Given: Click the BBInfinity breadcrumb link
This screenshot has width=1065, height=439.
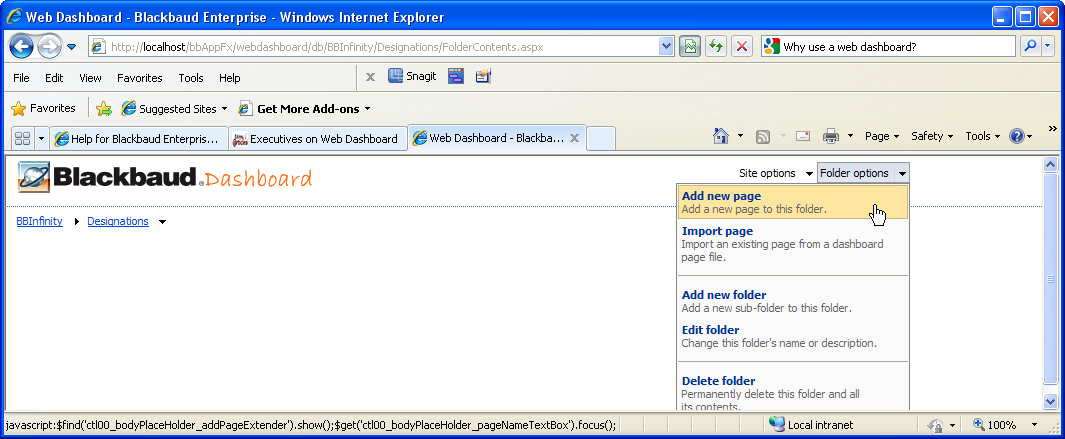Looking at the screenshot, I should click(39, 221).
